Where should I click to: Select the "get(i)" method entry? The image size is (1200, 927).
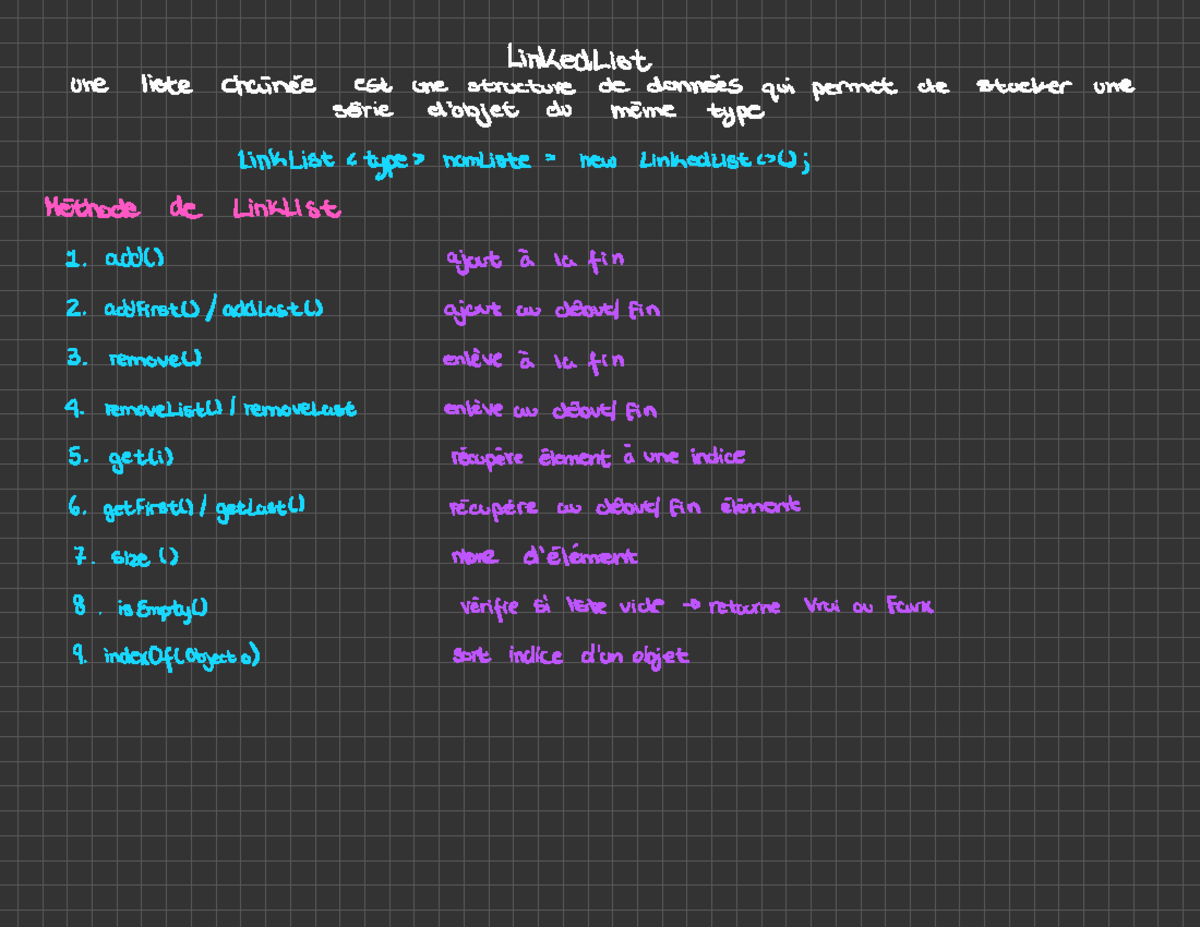(138, 457)
